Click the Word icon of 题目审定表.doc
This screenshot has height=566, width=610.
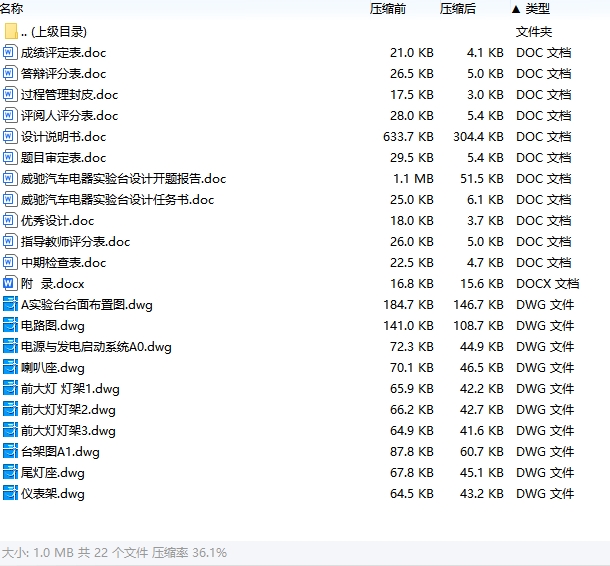tap(10, 158)
